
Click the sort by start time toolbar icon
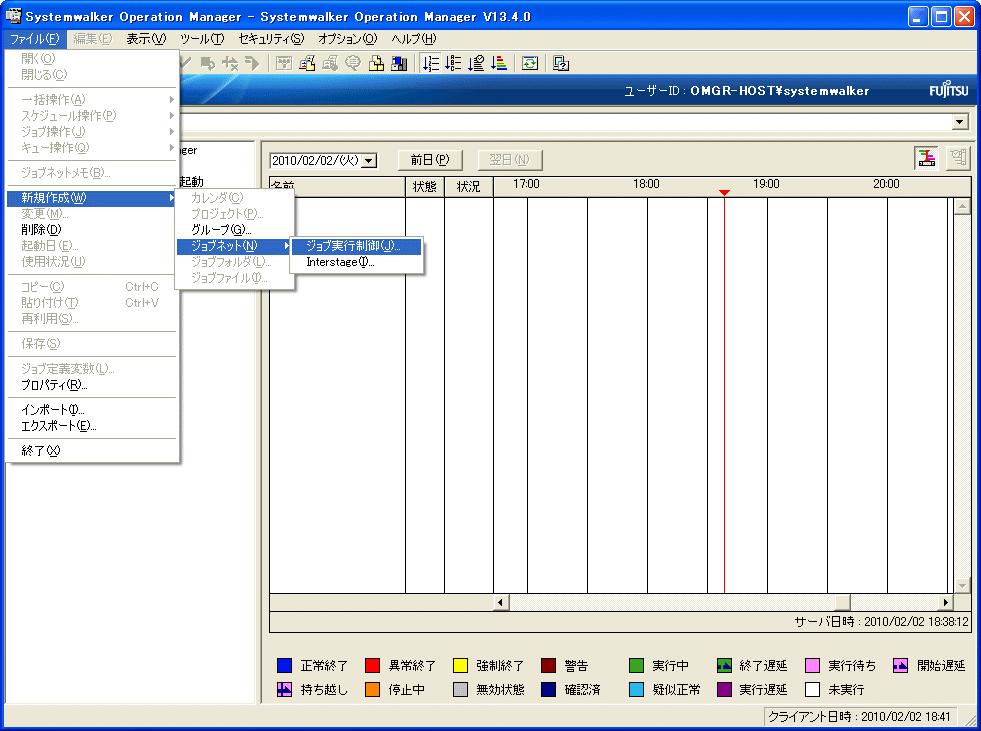(x=476, y=63)
